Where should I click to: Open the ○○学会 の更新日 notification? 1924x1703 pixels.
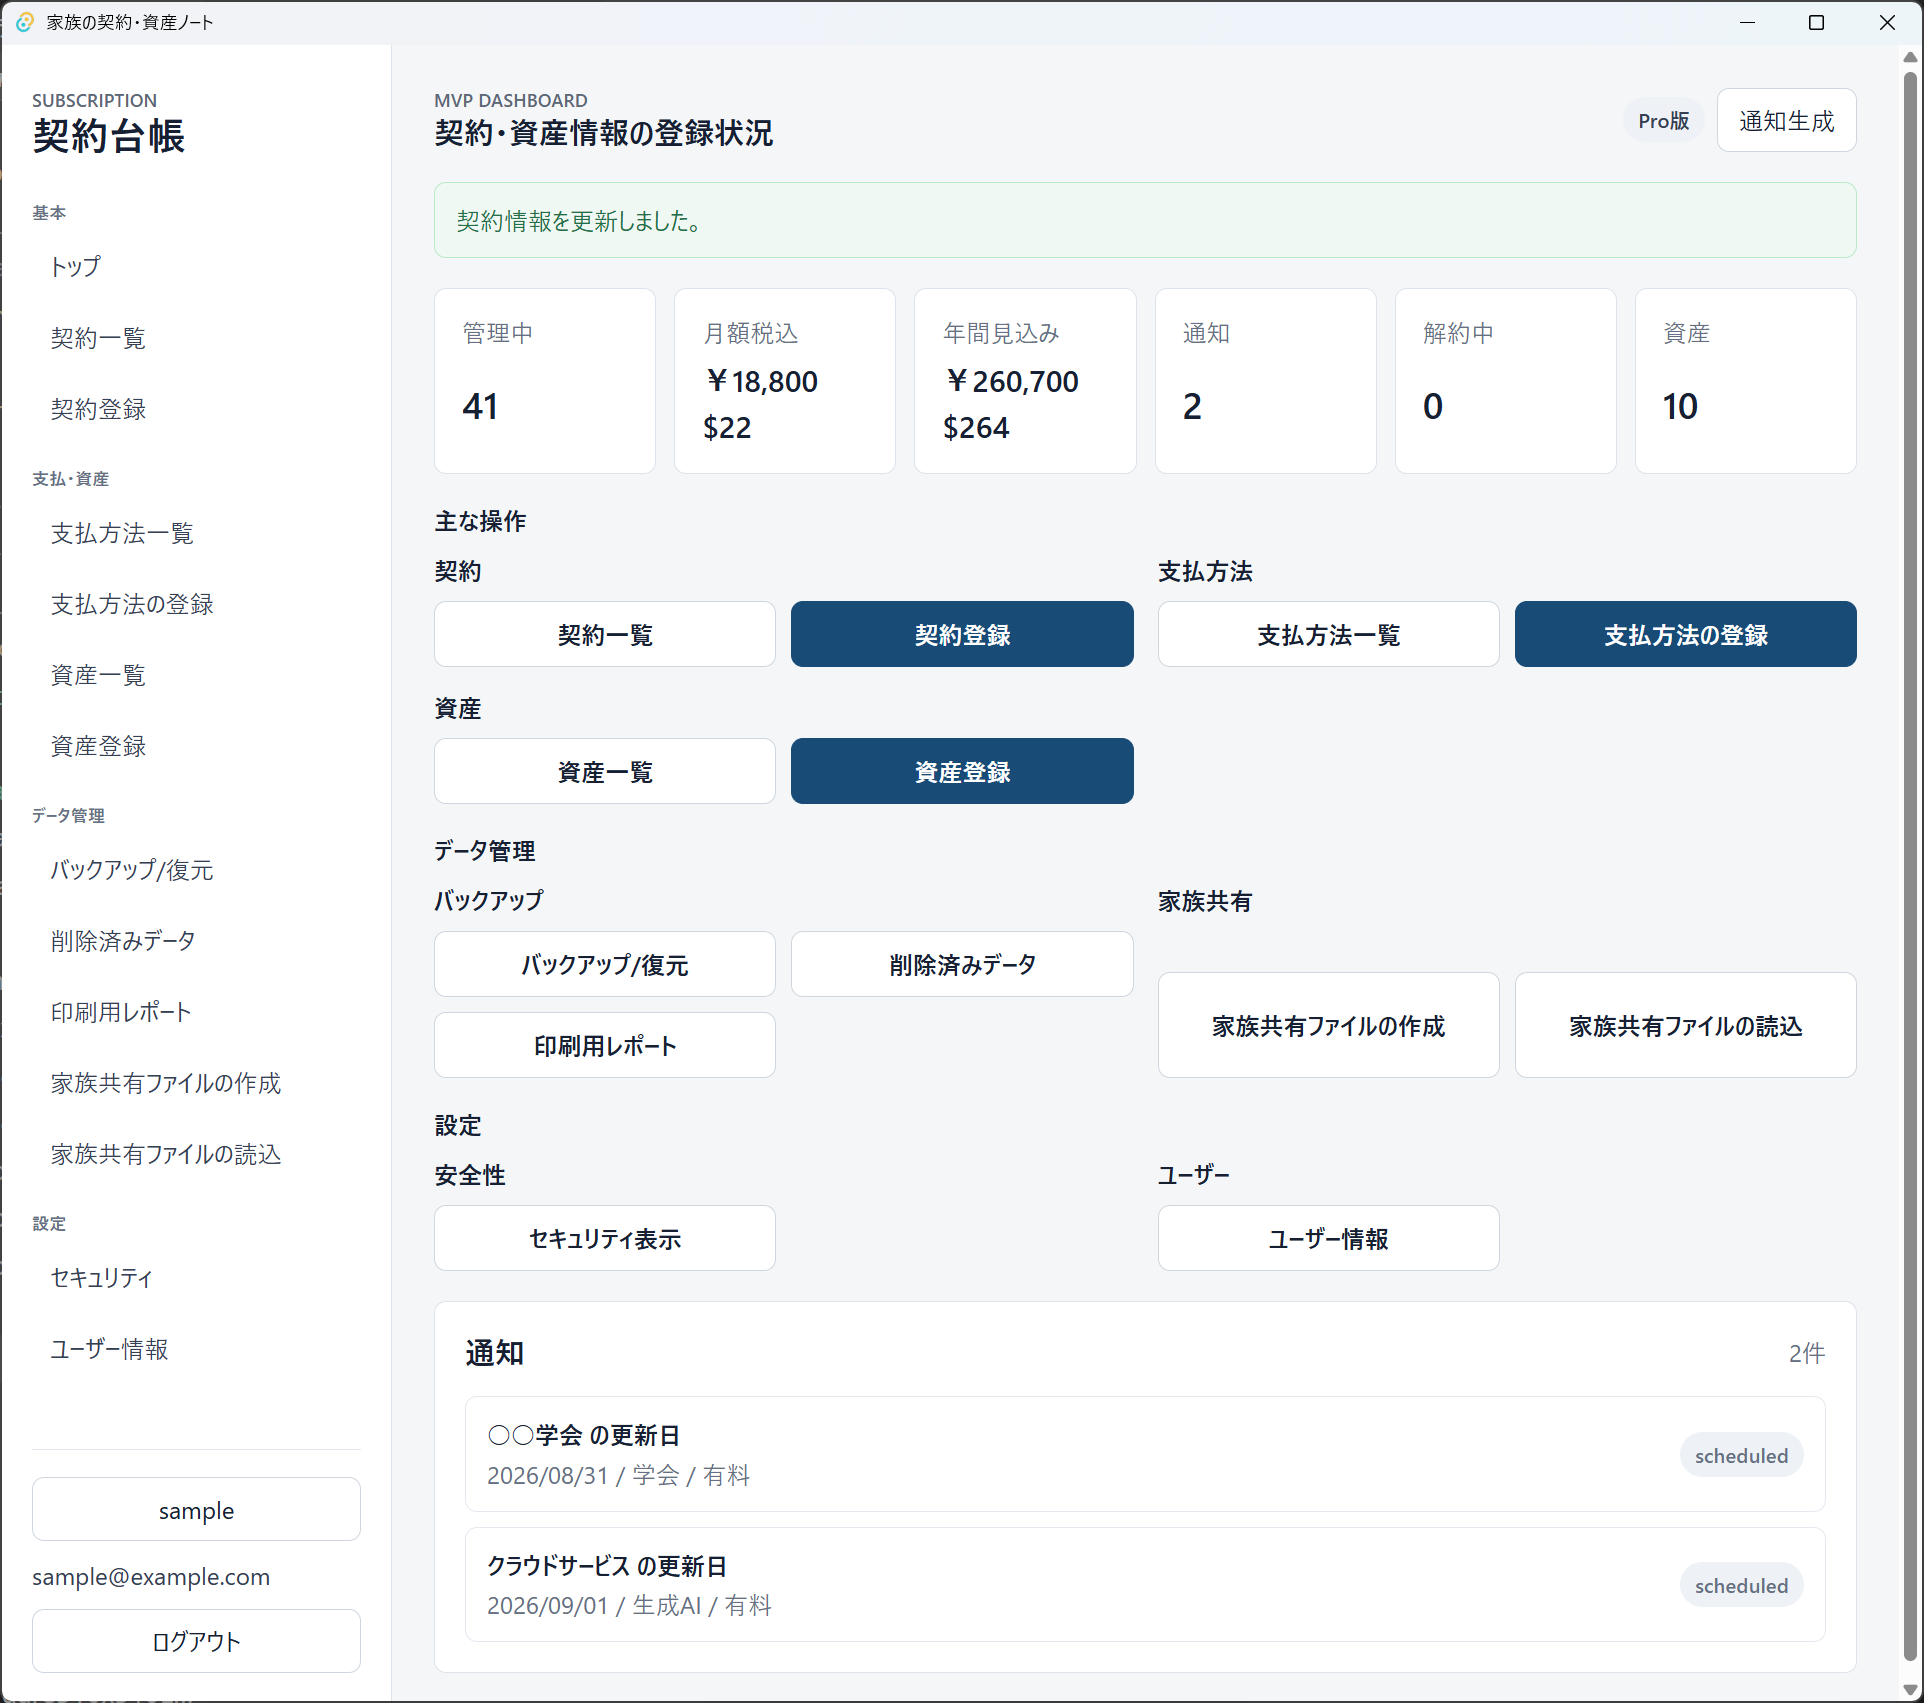coord(1145,1454)
